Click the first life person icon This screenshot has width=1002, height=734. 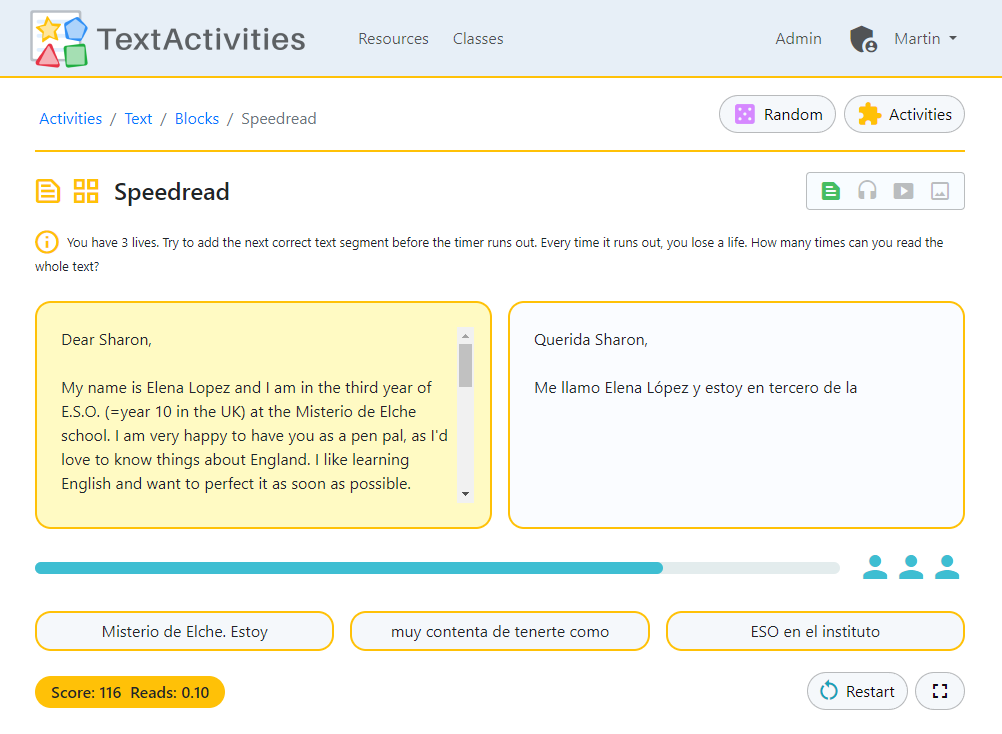pos(875,567)
